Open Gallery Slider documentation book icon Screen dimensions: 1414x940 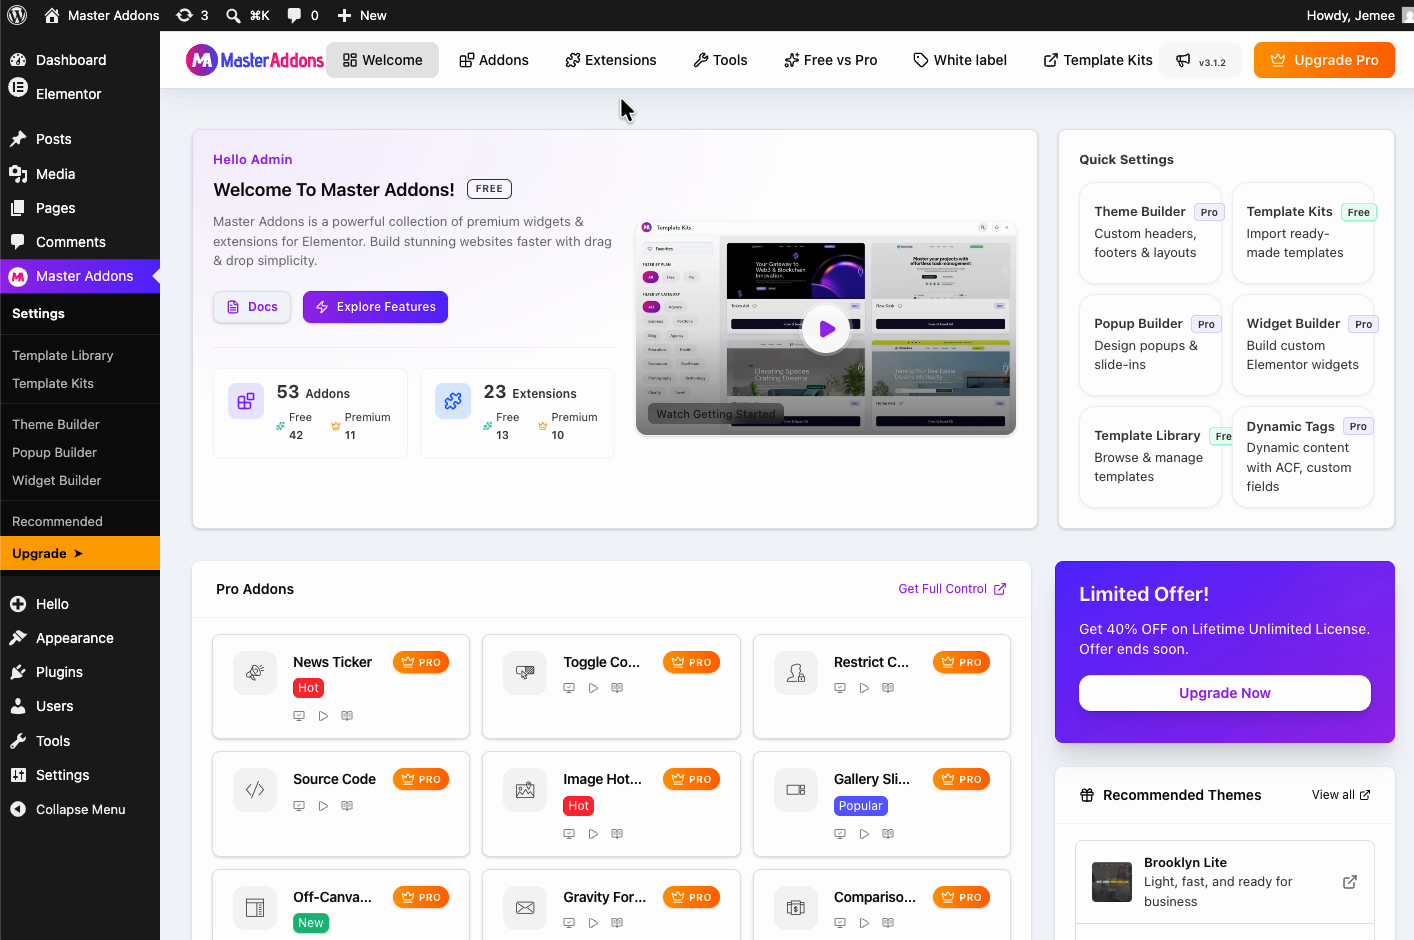[888, 834]
